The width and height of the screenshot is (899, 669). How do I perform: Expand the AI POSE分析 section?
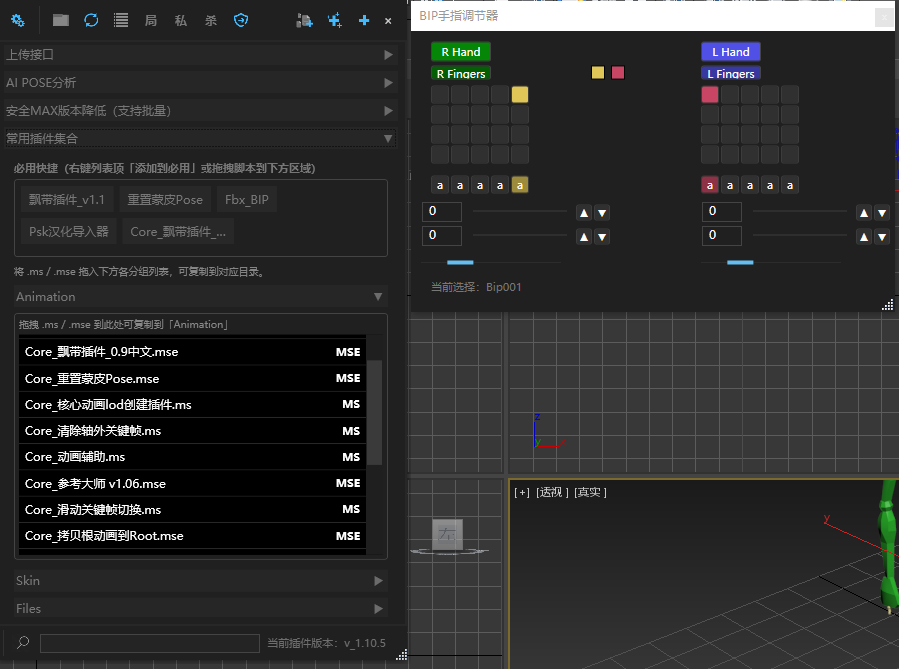pos(200,83)
